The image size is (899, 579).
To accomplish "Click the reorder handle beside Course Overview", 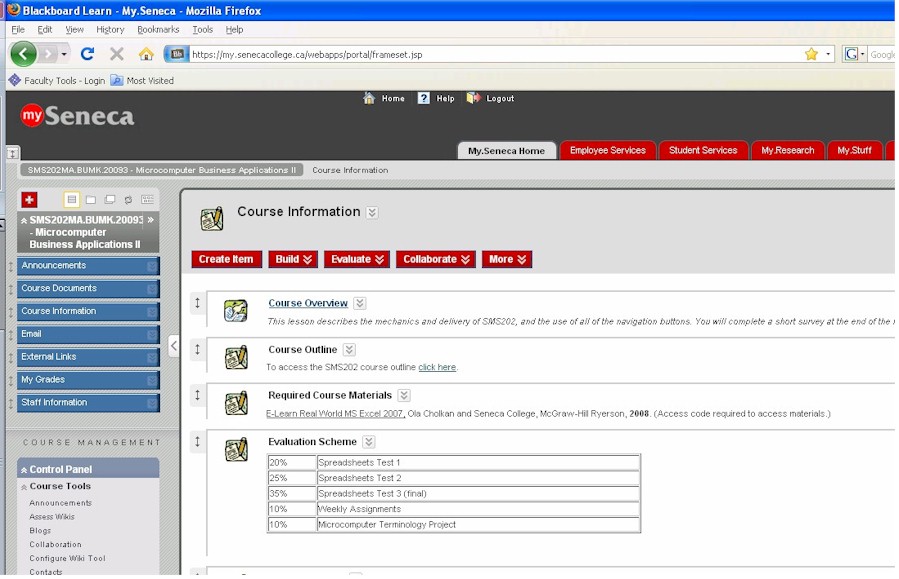I will coord(197,303).
